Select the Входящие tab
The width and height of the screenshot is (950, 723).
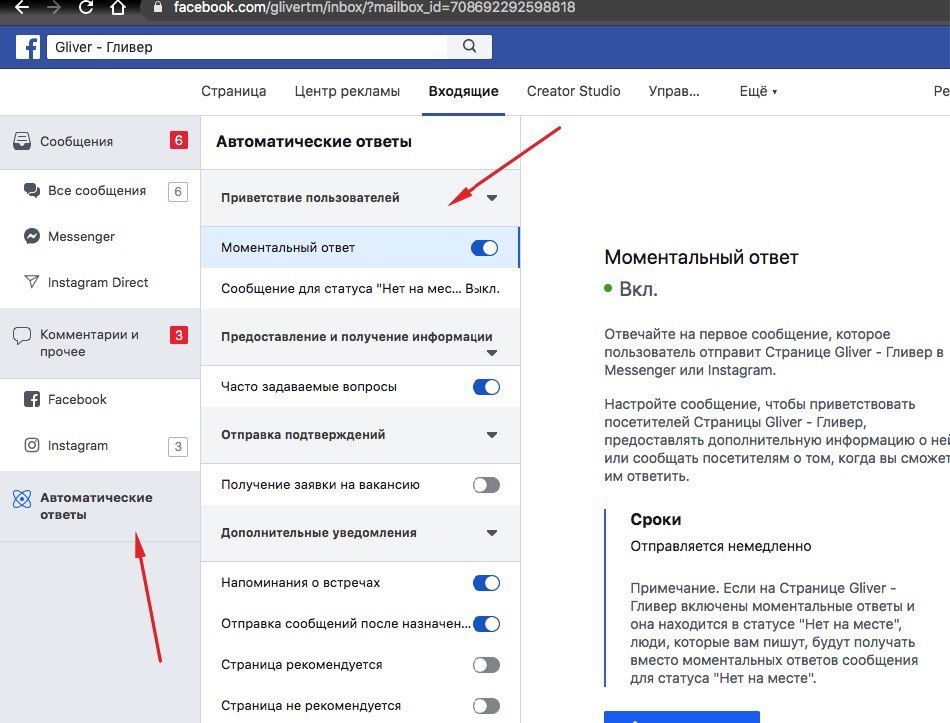(x=463, y=92)
